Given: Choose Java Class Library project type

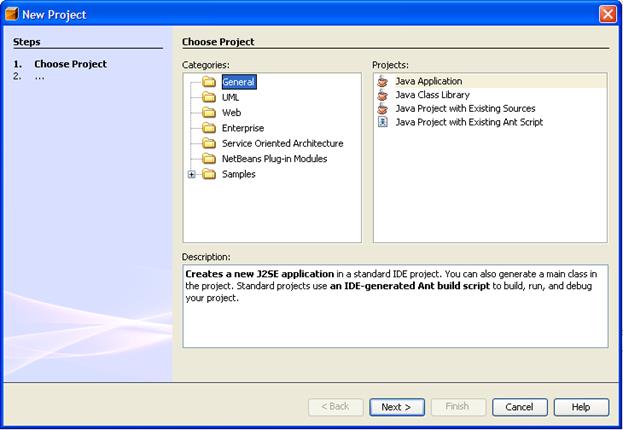Looking at the screenshot, I should pos(433,95).
